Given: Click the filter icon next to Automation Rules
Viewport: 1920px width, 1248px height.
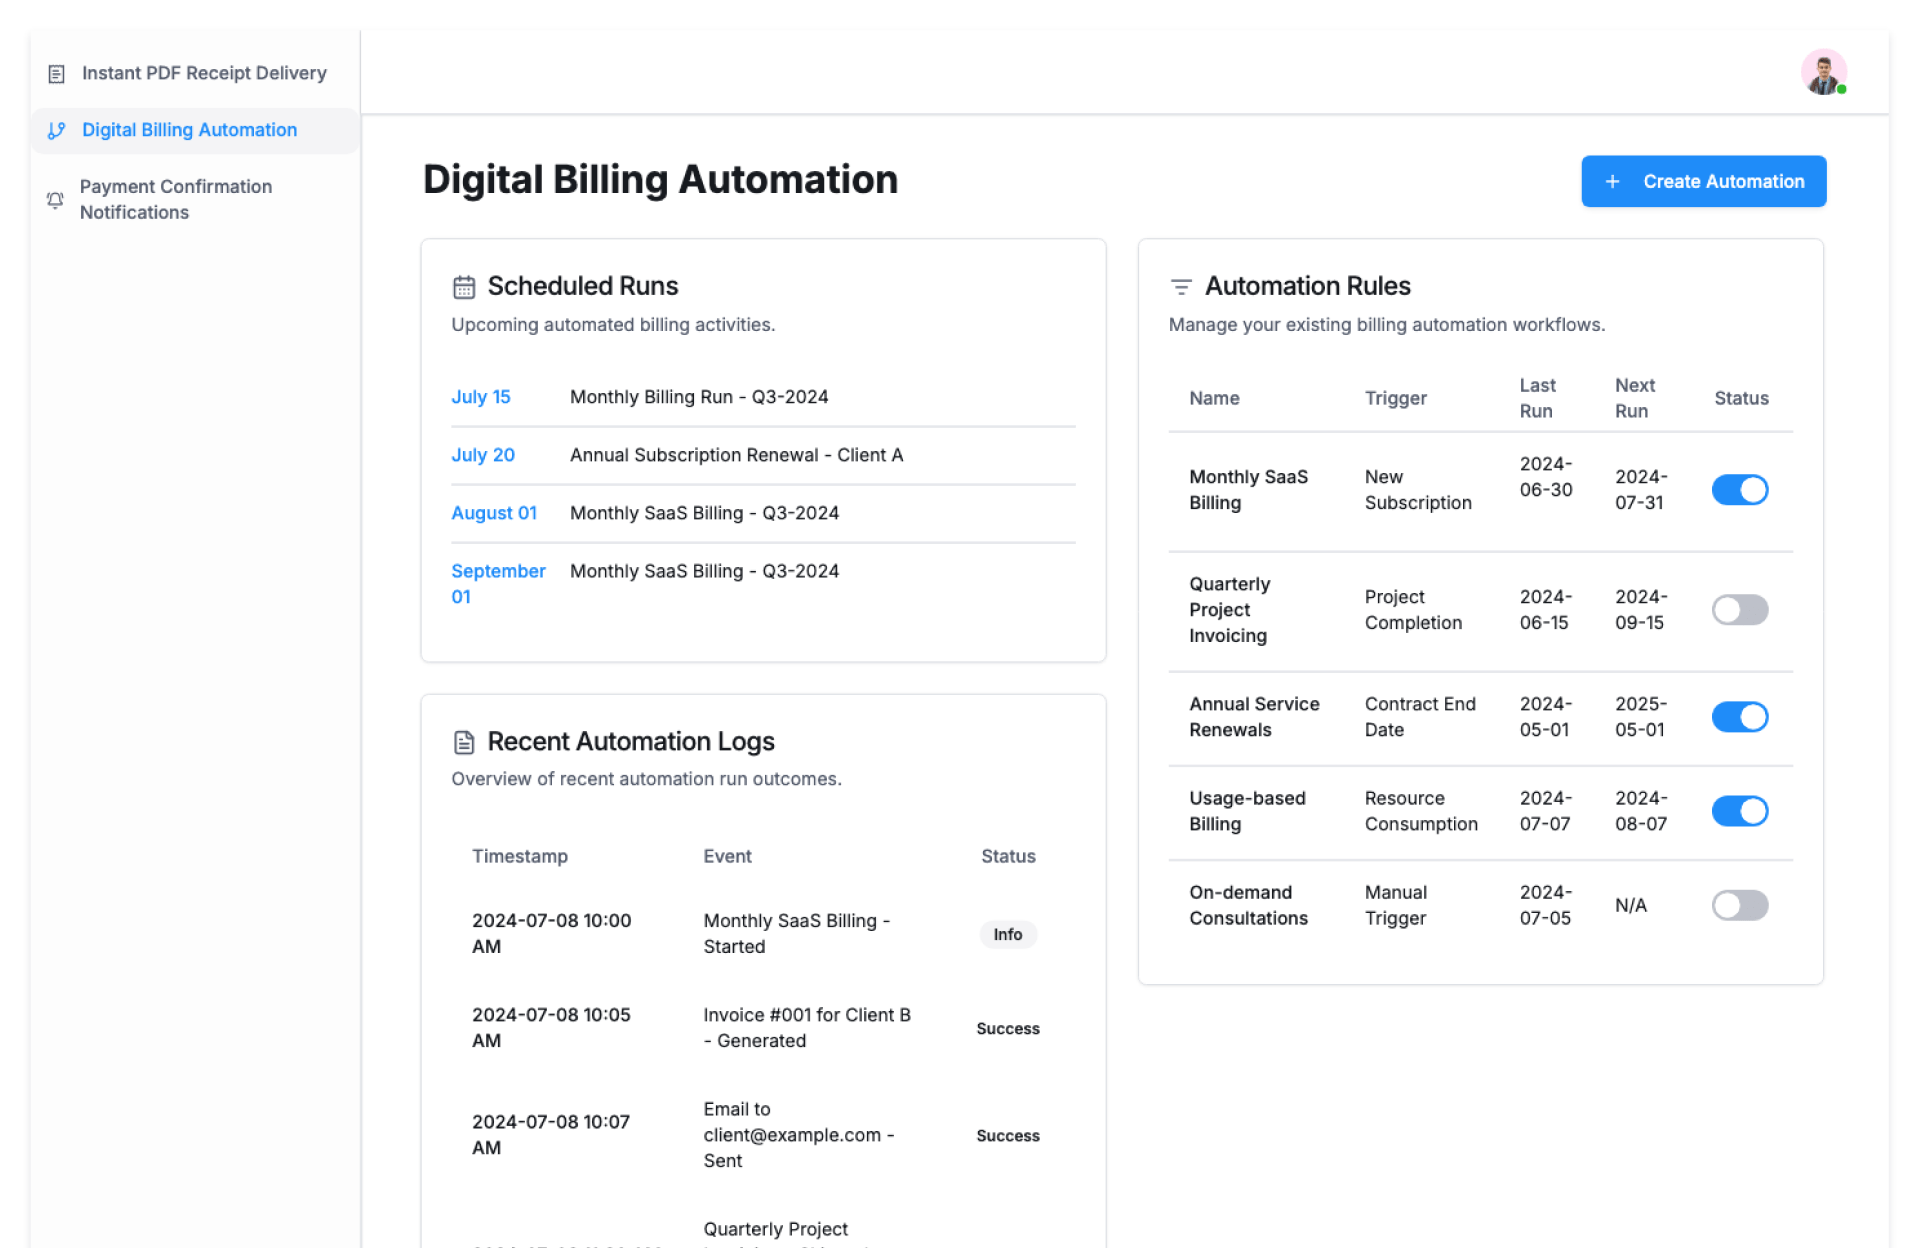Looking at the screenshot, I should (1181, 287).
